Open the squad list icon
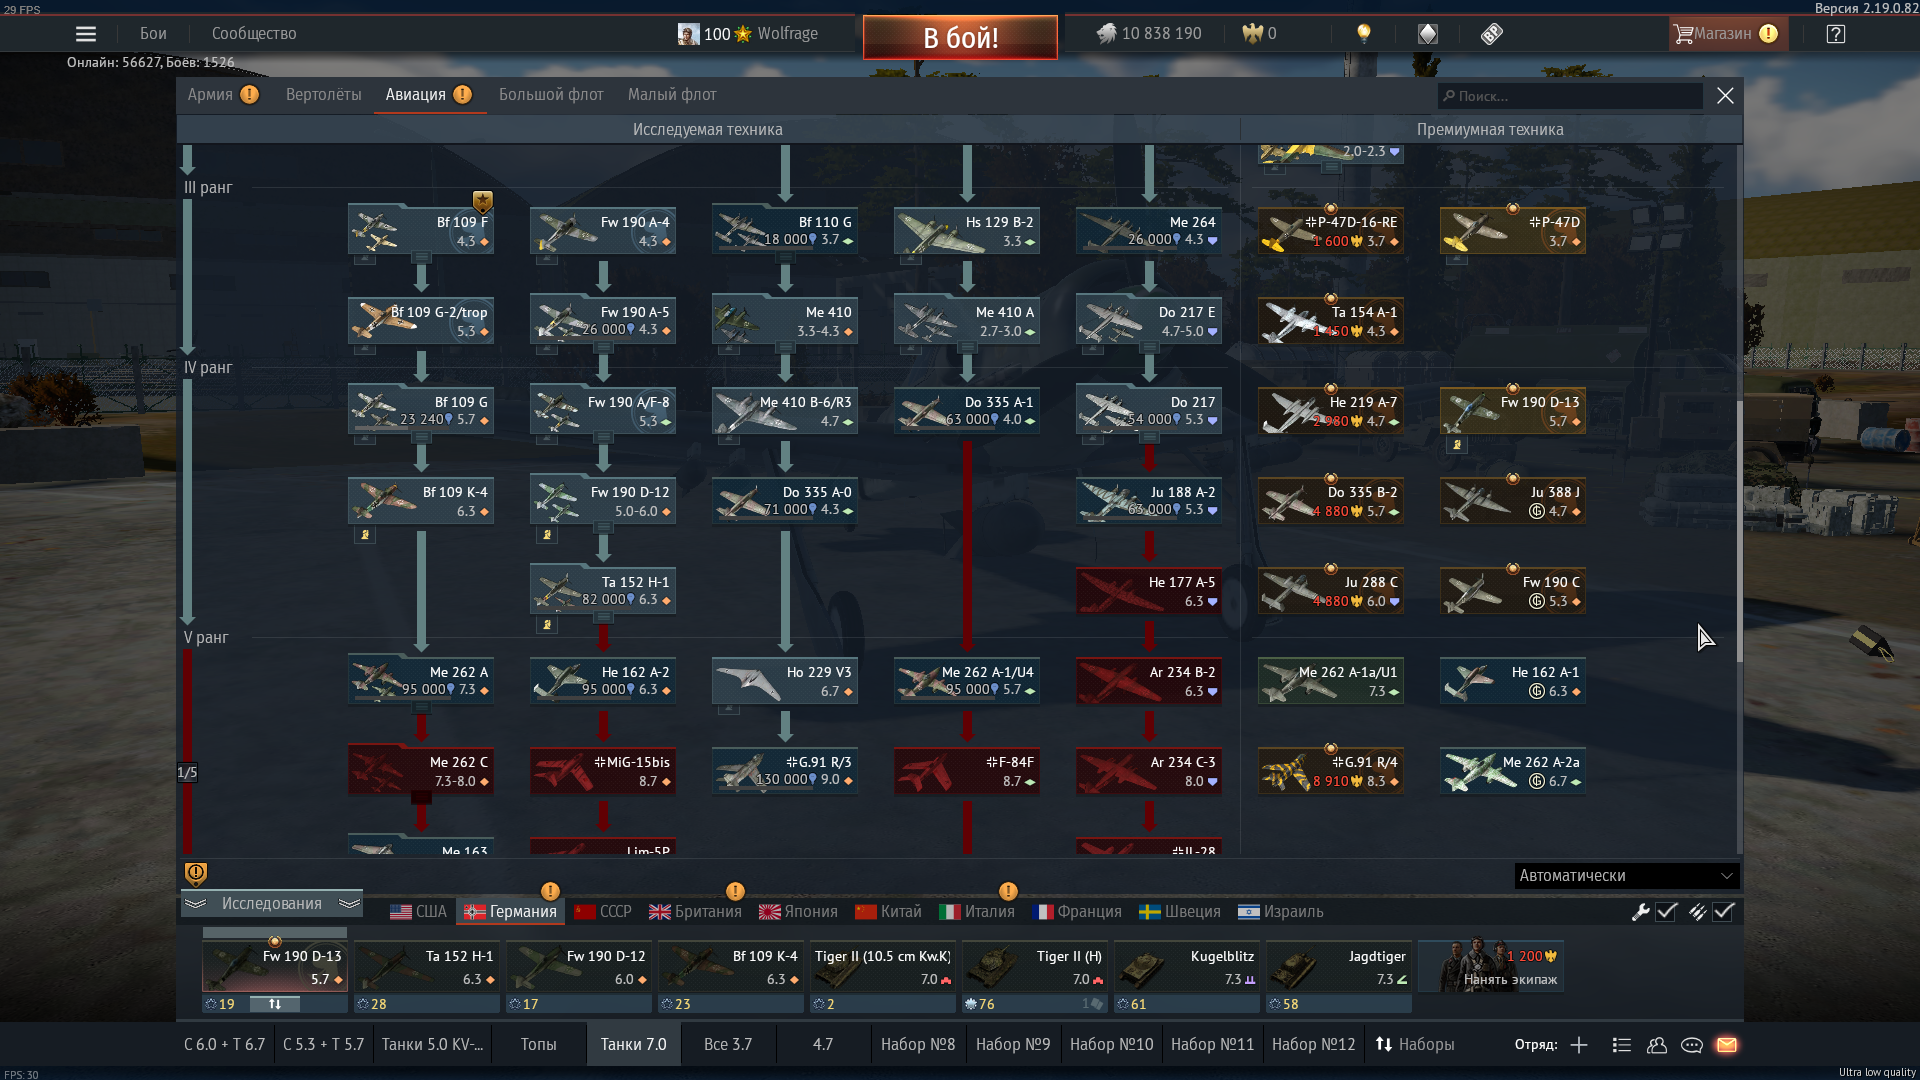Viewport: 1920px width, 1080px height. point(1622,1045)
